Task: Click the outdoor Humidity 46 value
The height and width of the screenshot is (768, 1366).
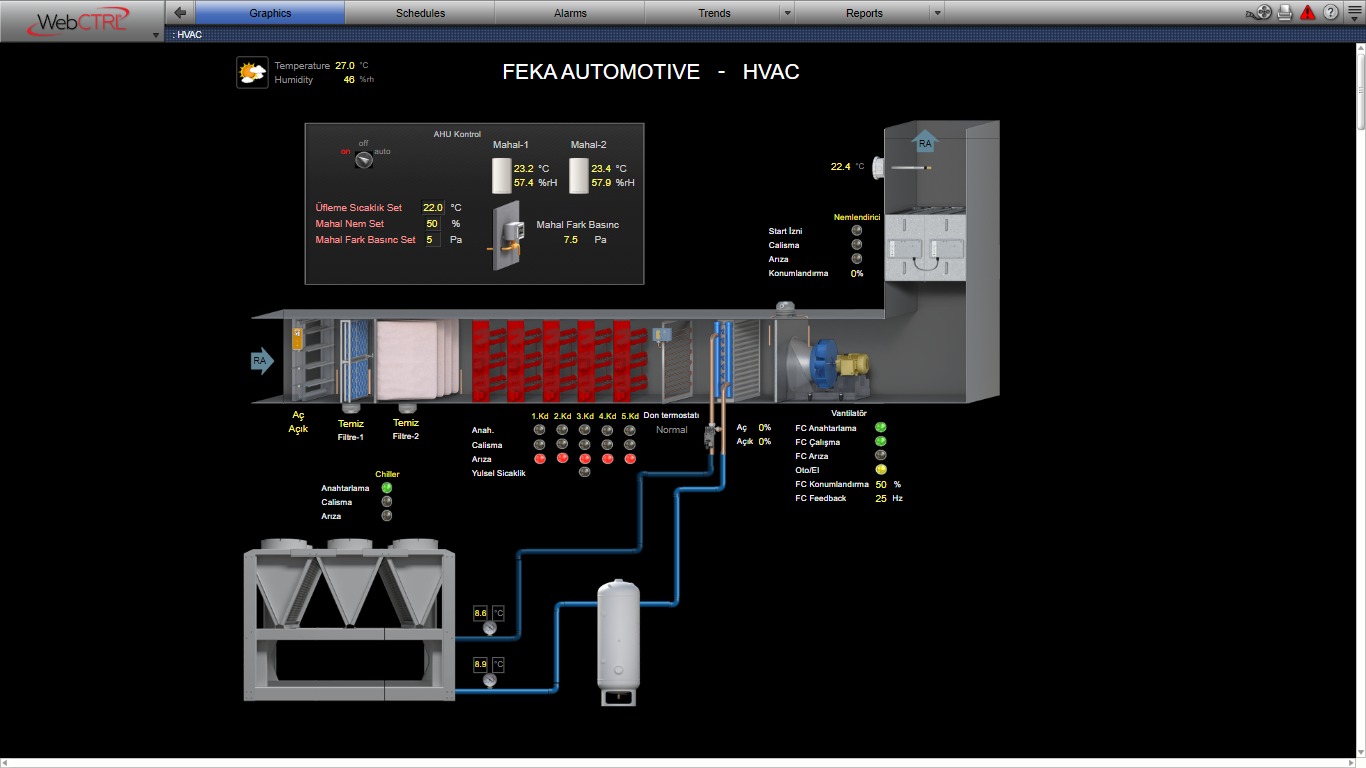Action: coord(349,79)
